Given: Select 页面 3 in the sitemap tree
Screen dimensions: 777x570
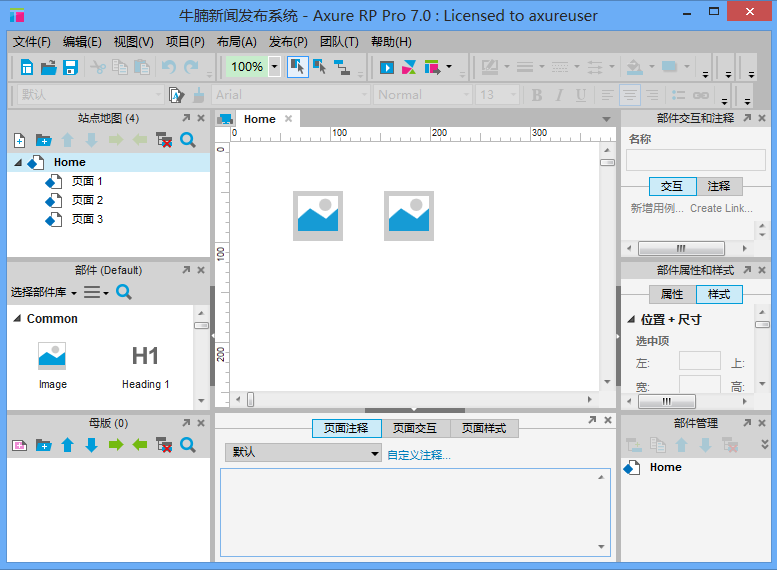Looking at the screenshot, I should pyautogui.click(x=87, y=219).
